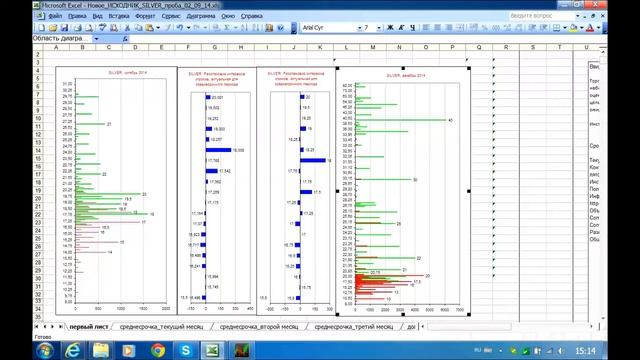
Task: Click the red Font color A
Action: pyautogui.click(x=590, y=27)
